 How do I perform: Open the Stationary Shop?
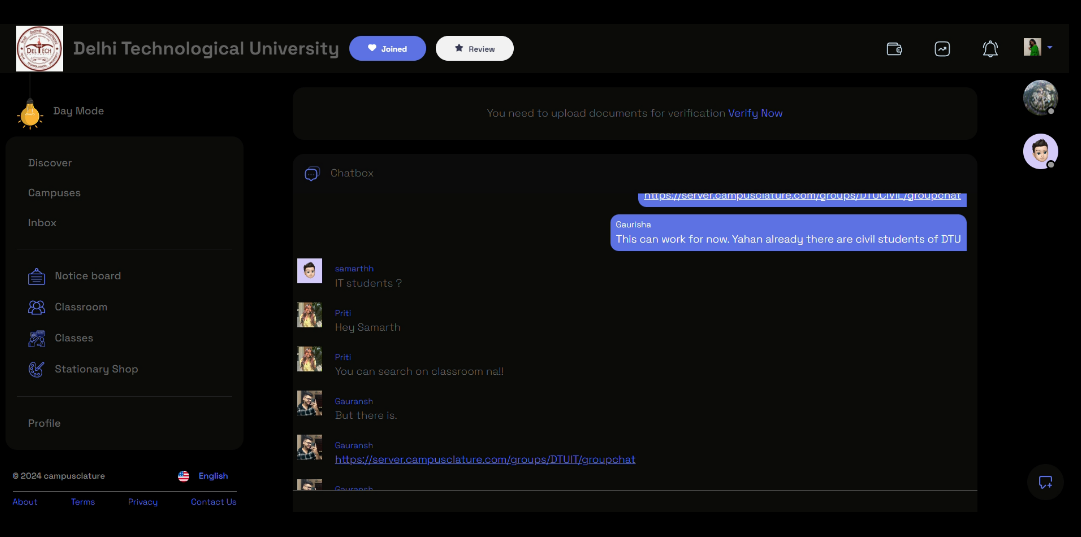97,369
